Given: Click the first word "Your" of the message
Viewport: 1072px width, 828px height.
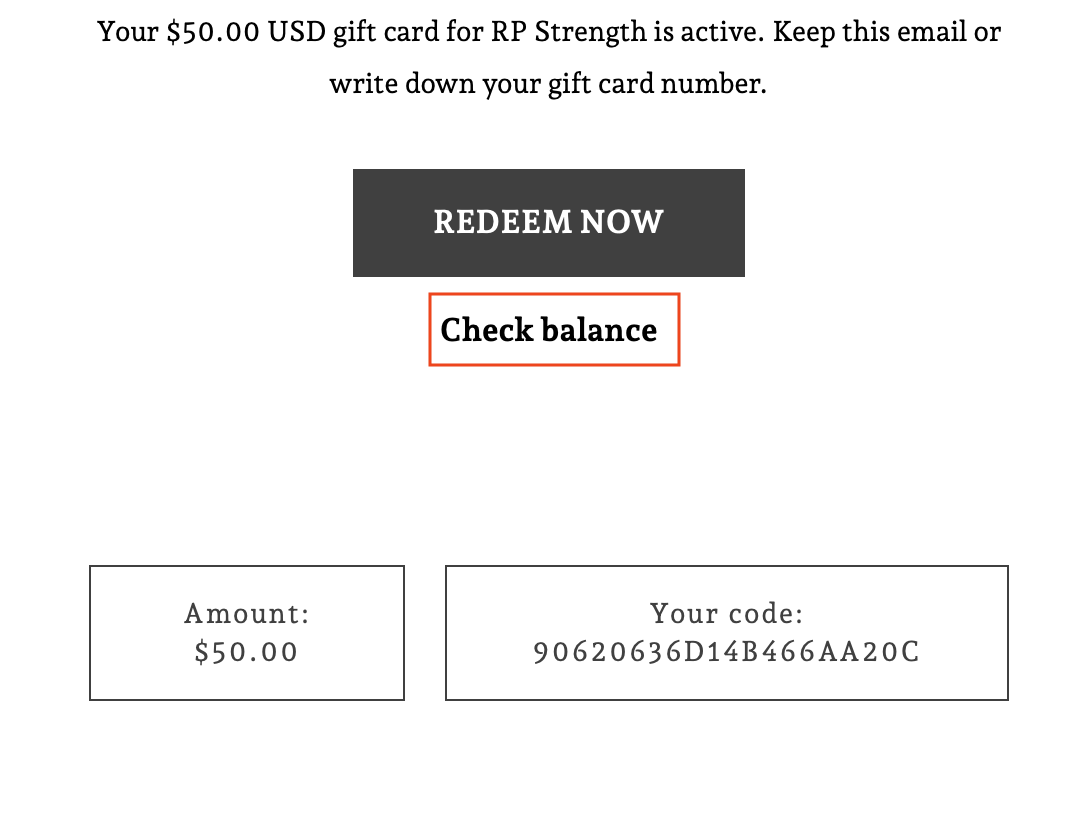Looking at the screenshot, I should pos(127,32).
